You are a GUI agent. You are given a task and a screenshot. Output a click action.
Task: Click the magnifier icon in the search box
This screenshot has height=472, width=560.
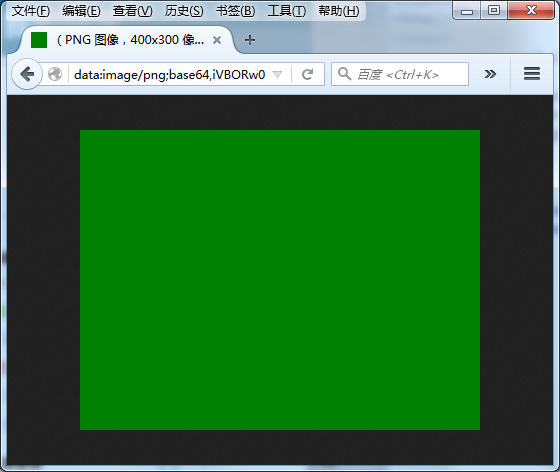point(344,74)
